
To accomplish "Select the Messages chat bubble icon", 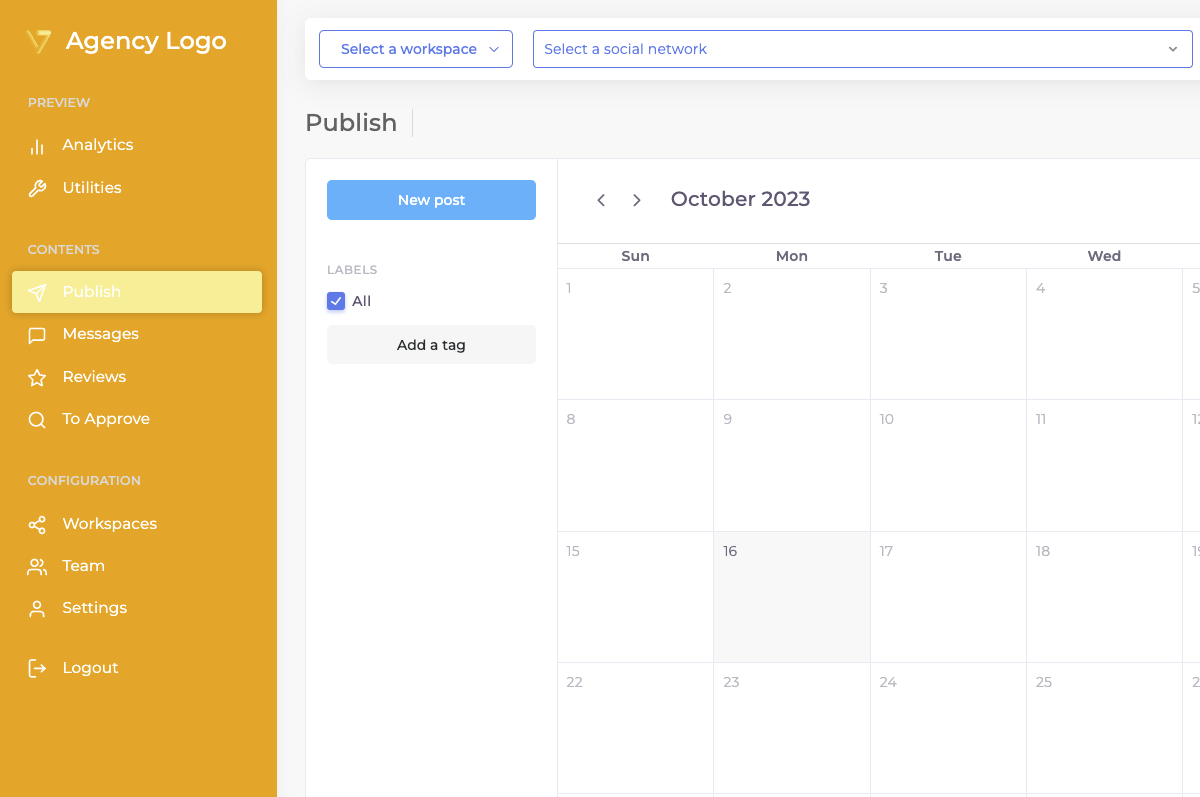I will coord(37,335).
